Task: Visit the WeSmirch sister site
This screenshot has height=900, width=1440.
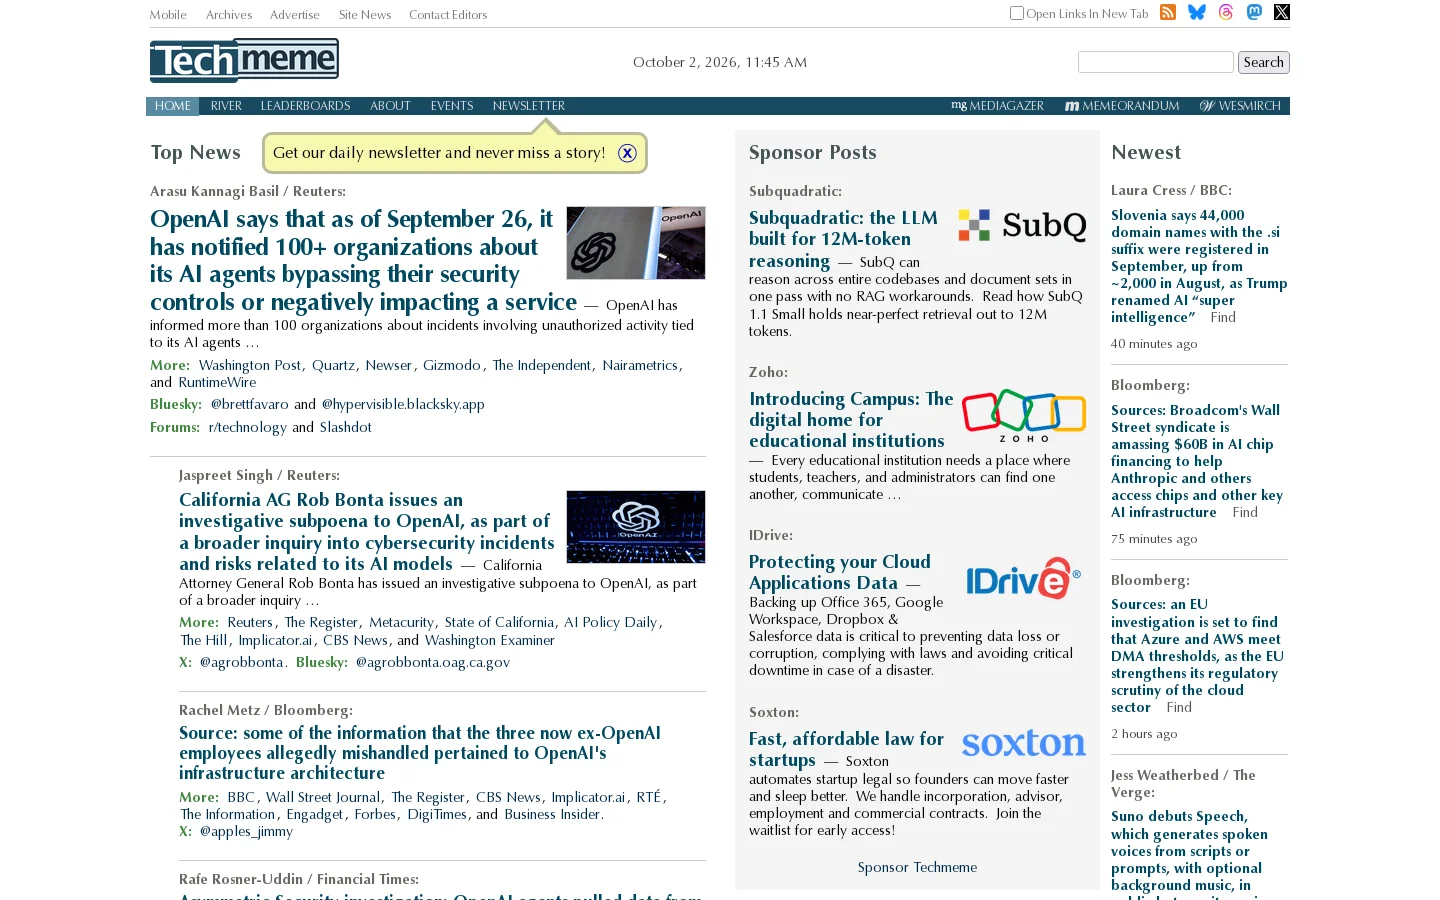Action: click(1240, 106)
